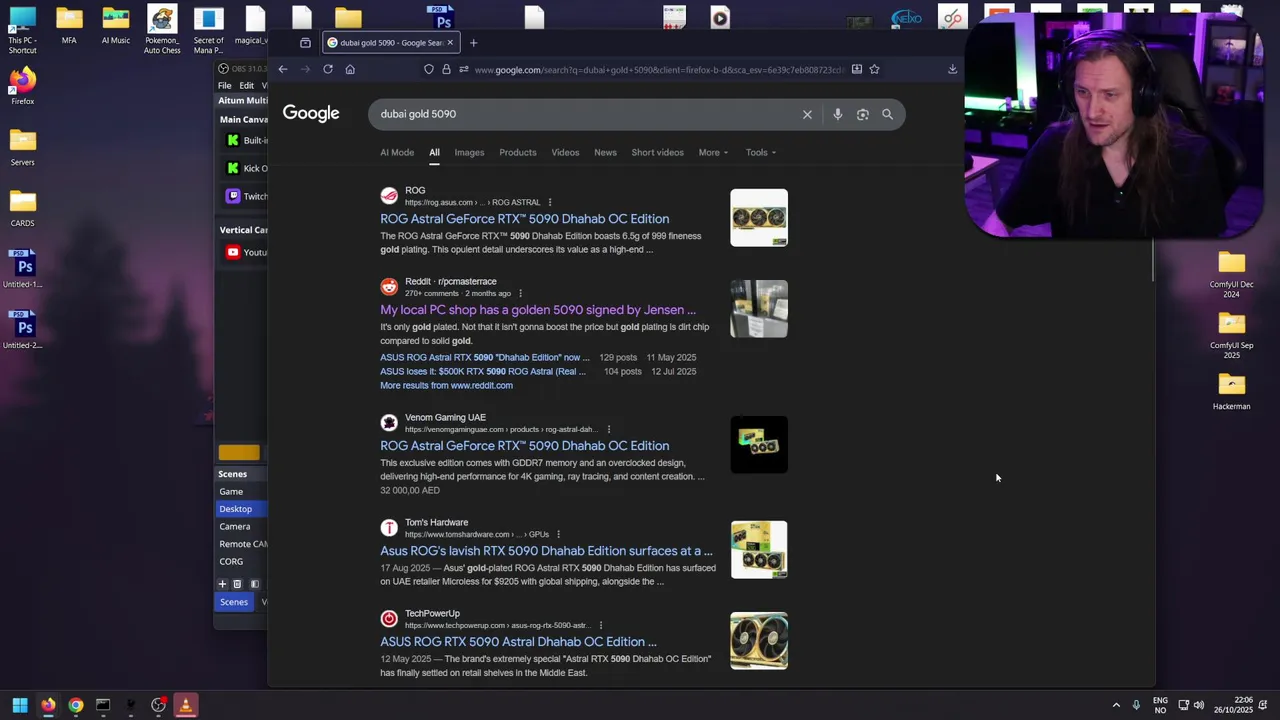1280x720 pixels.
Task: Click the ROG result thumbnail image
Action: 759,218
